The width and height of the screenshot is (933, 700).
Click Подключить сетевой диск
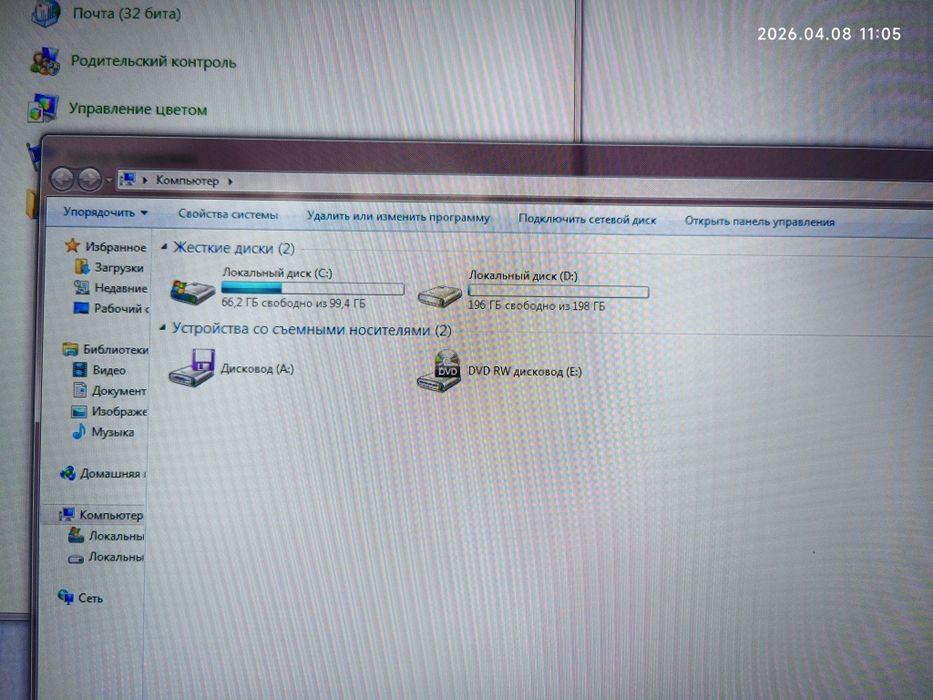pos(587,219)
